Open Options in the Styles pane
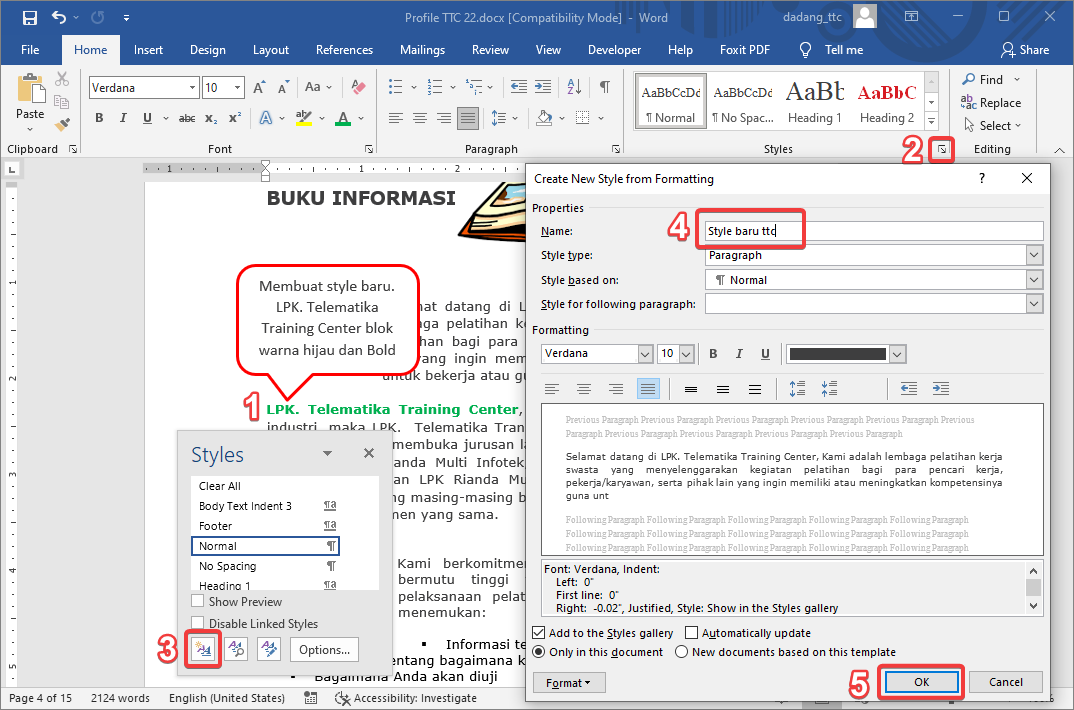The image size is (1074, 710). (324, 649)
